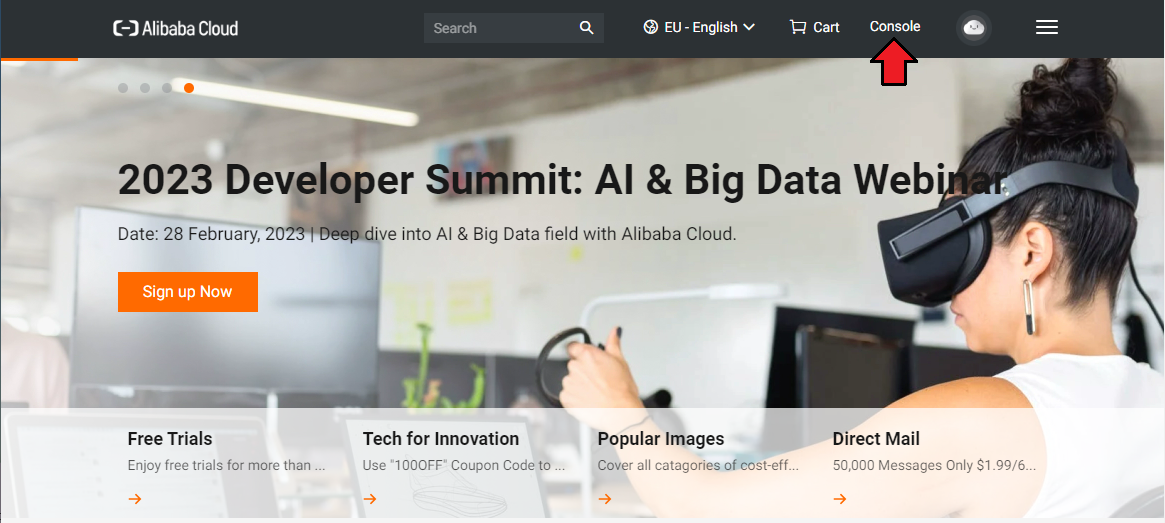This screenshot has height=523, width=1165.
Task: Open the Popular Images heading
Action: click(x=661, y=439)
